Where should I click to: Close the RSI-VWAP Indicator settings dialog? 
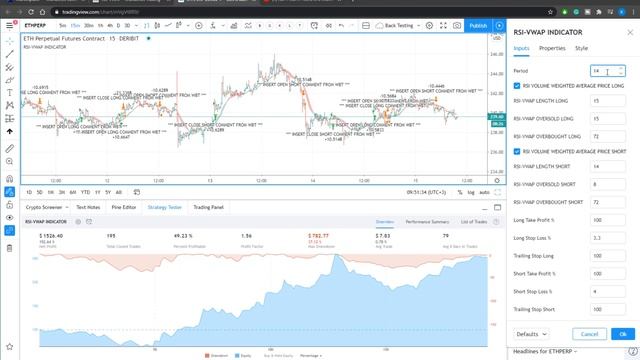click(x=630, y=32)
